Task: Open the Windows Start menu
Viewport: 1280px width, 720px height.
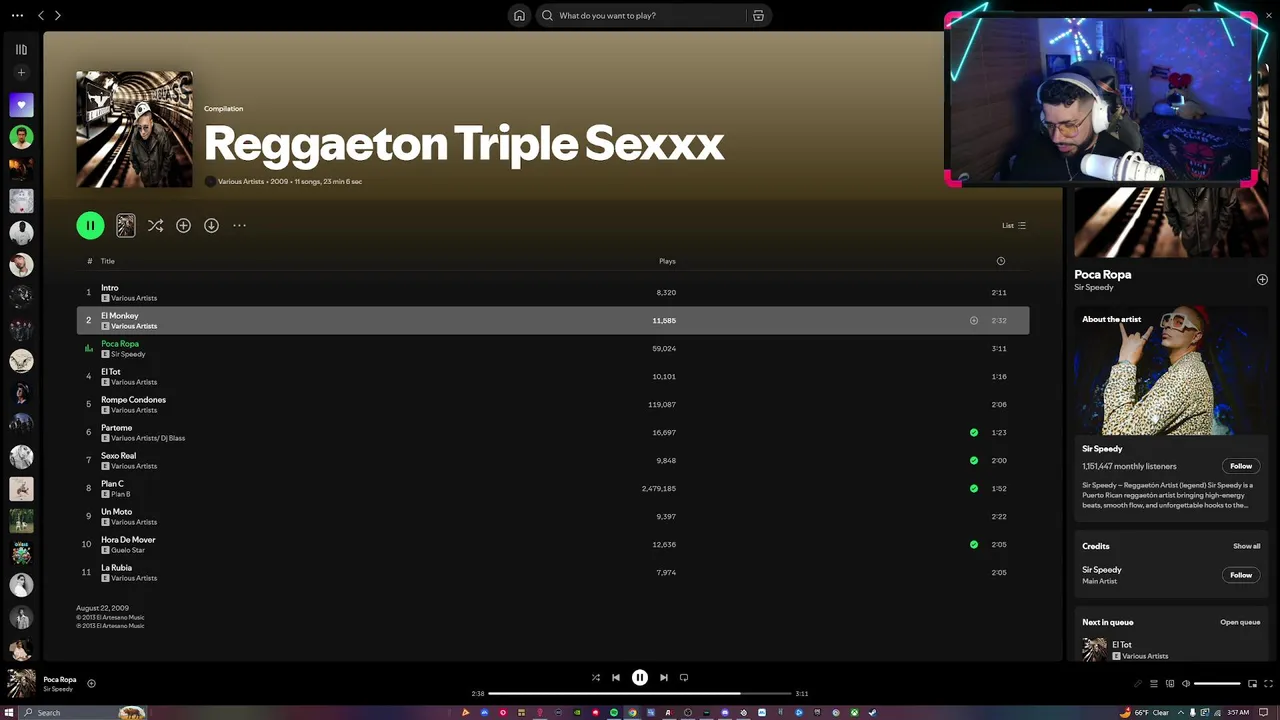Action: (x=9, y=712)
